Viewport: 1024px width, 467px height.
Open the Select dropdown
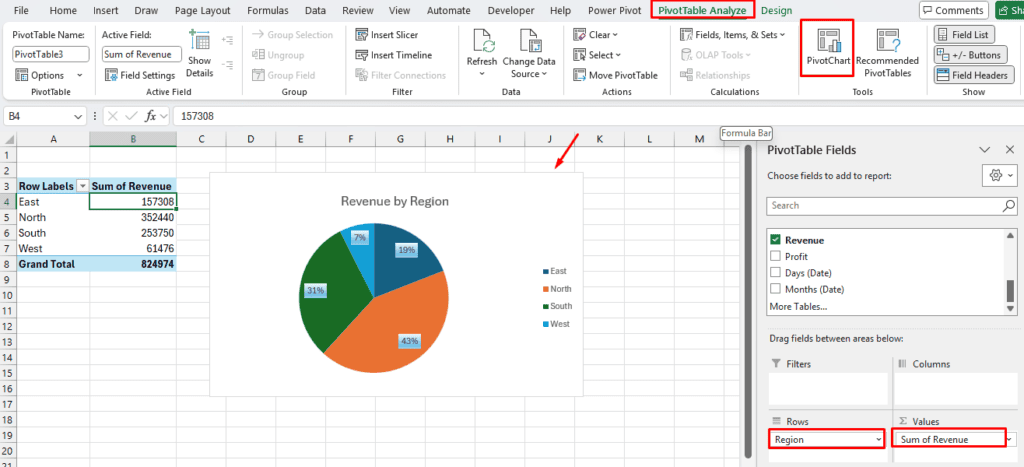[x=597, y=55]
